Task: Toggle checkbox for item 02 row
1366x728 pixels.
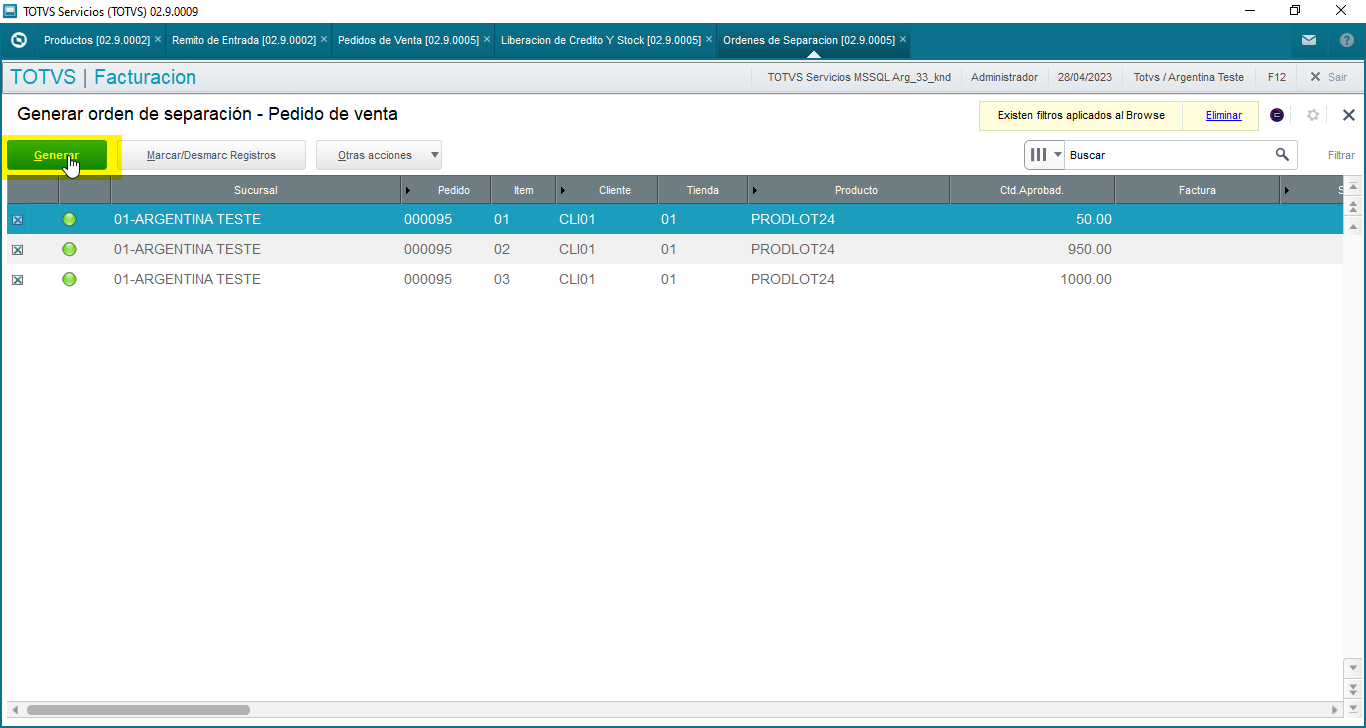Action: 17,250
